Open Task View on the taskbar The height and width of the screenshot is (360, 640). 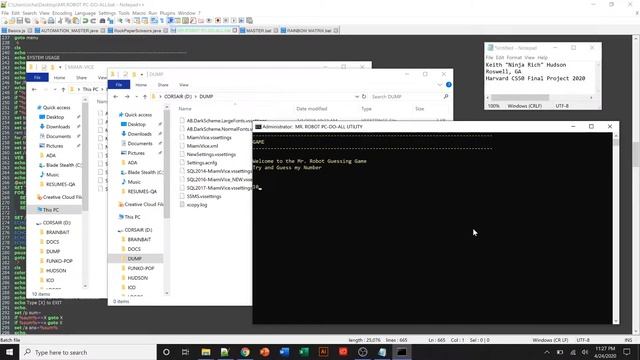click(185, 352)
